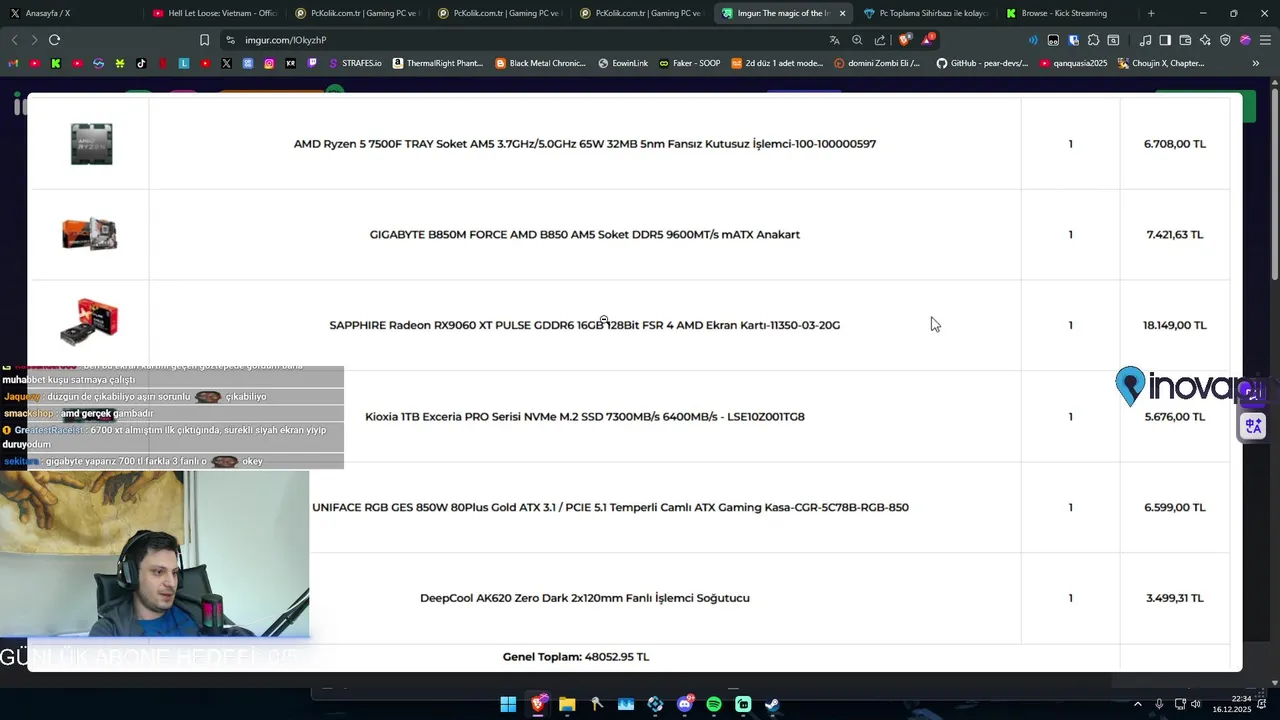
Task: Open the browser hamburger menu
Action: [1265, 40]
